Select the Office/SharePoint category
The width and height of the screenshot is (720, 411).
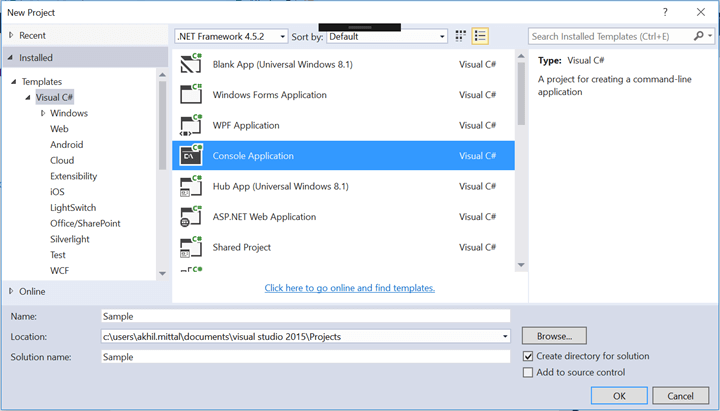(85, 223)
